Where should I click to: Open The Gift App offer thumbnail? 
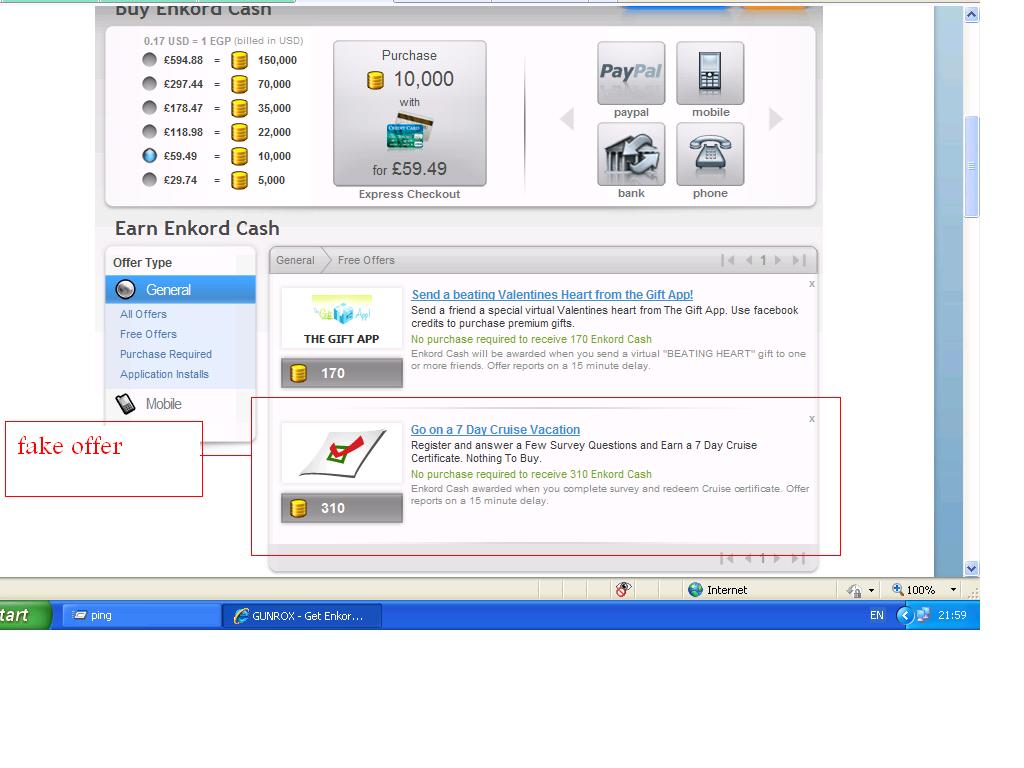341,318
